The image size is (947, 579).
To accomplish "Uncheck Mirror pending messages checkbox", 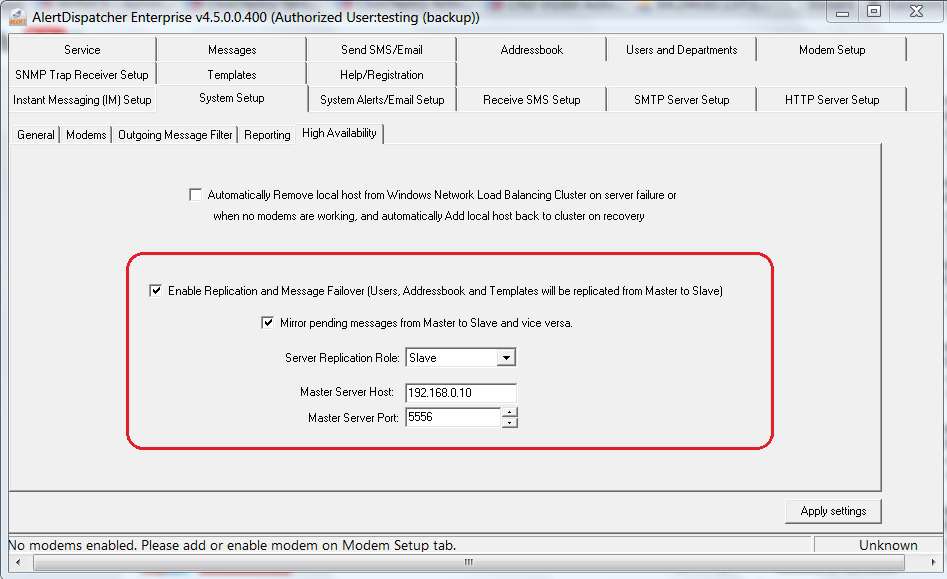I will pos(267,322).
